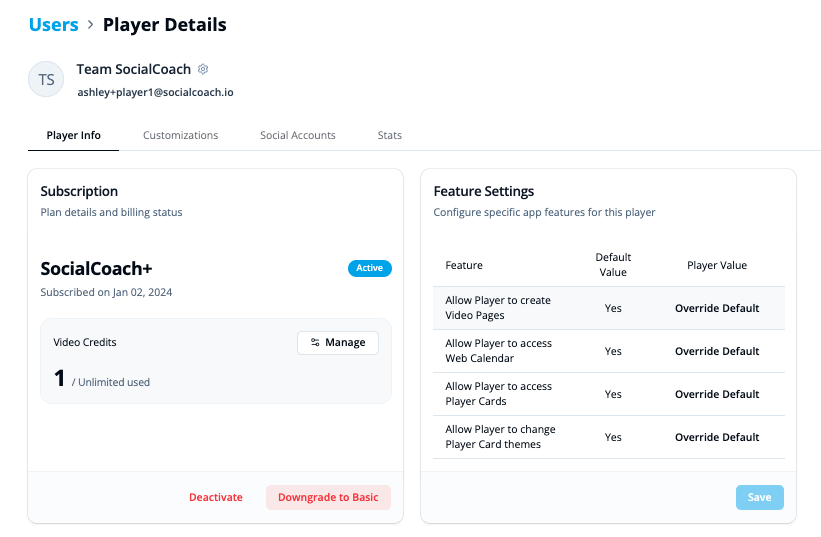Viewport: 821px width, 537px height.
Task: Click the gear icon next to Team SocialCoach
Action: pos(203,69)
